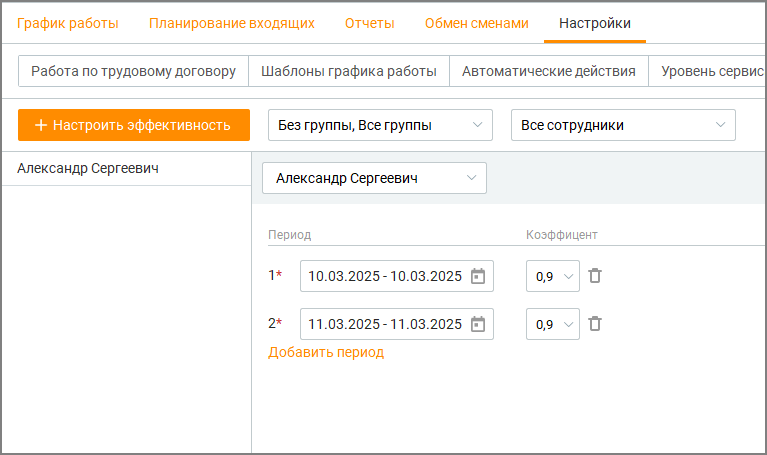The height and width of the screenshot is (455, 767).
Task: Expand the Все сотрудники dropdown
Action: [623, 125]
